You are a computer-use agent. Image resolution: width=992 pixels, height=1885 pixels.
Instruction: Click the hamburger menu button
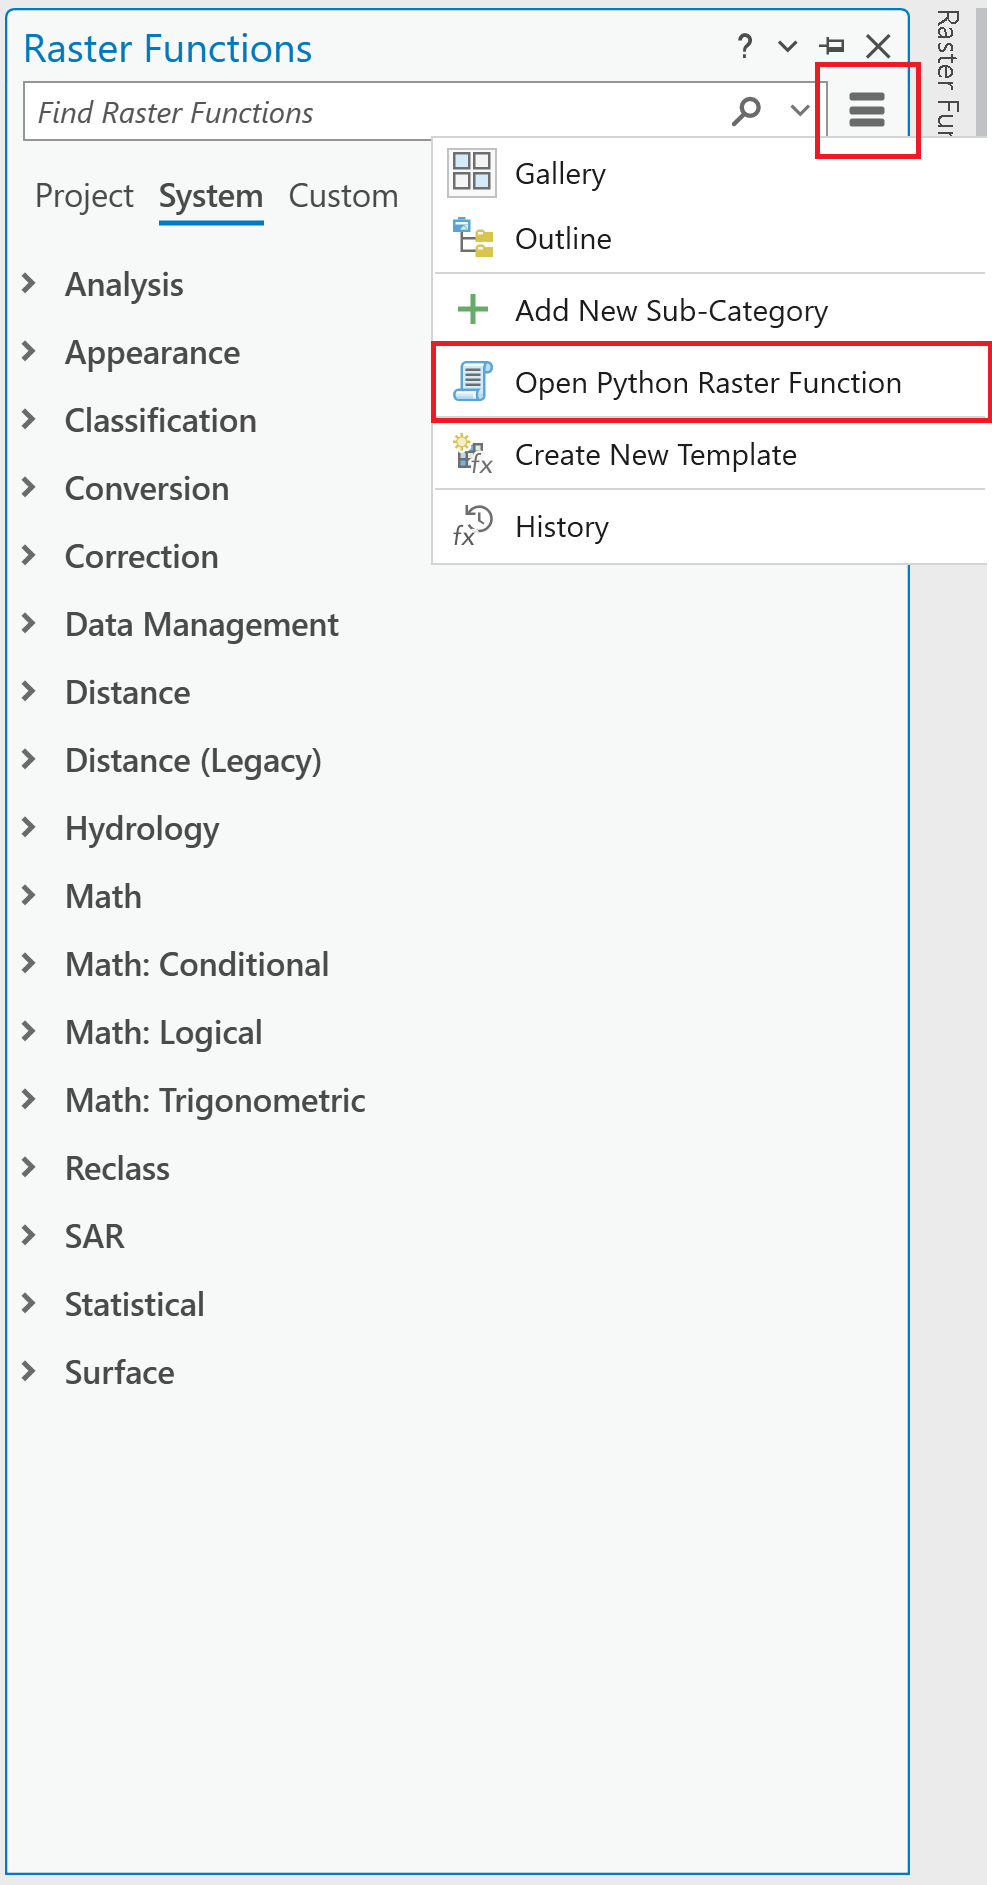pos(866,109)
